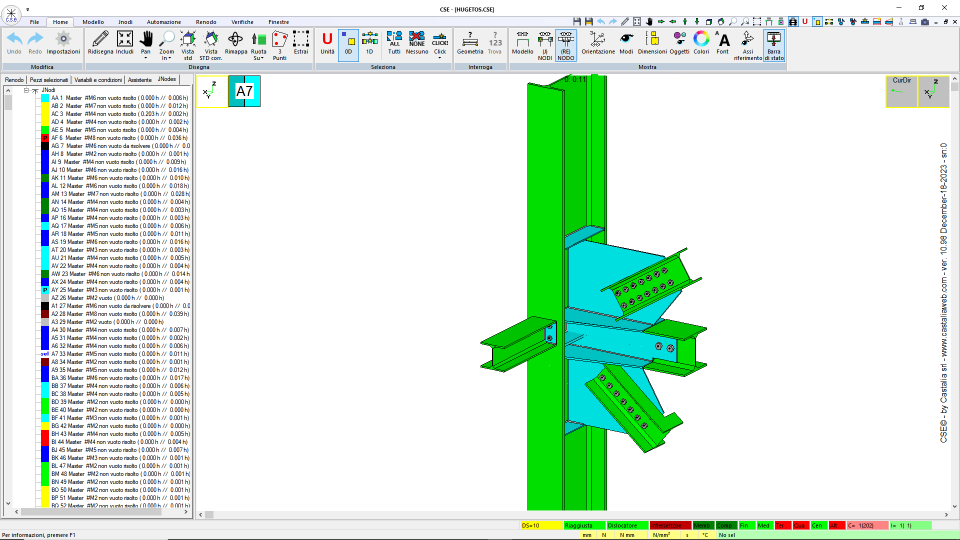Select tree row AZ 26 Master vuoto

[107, 298]
